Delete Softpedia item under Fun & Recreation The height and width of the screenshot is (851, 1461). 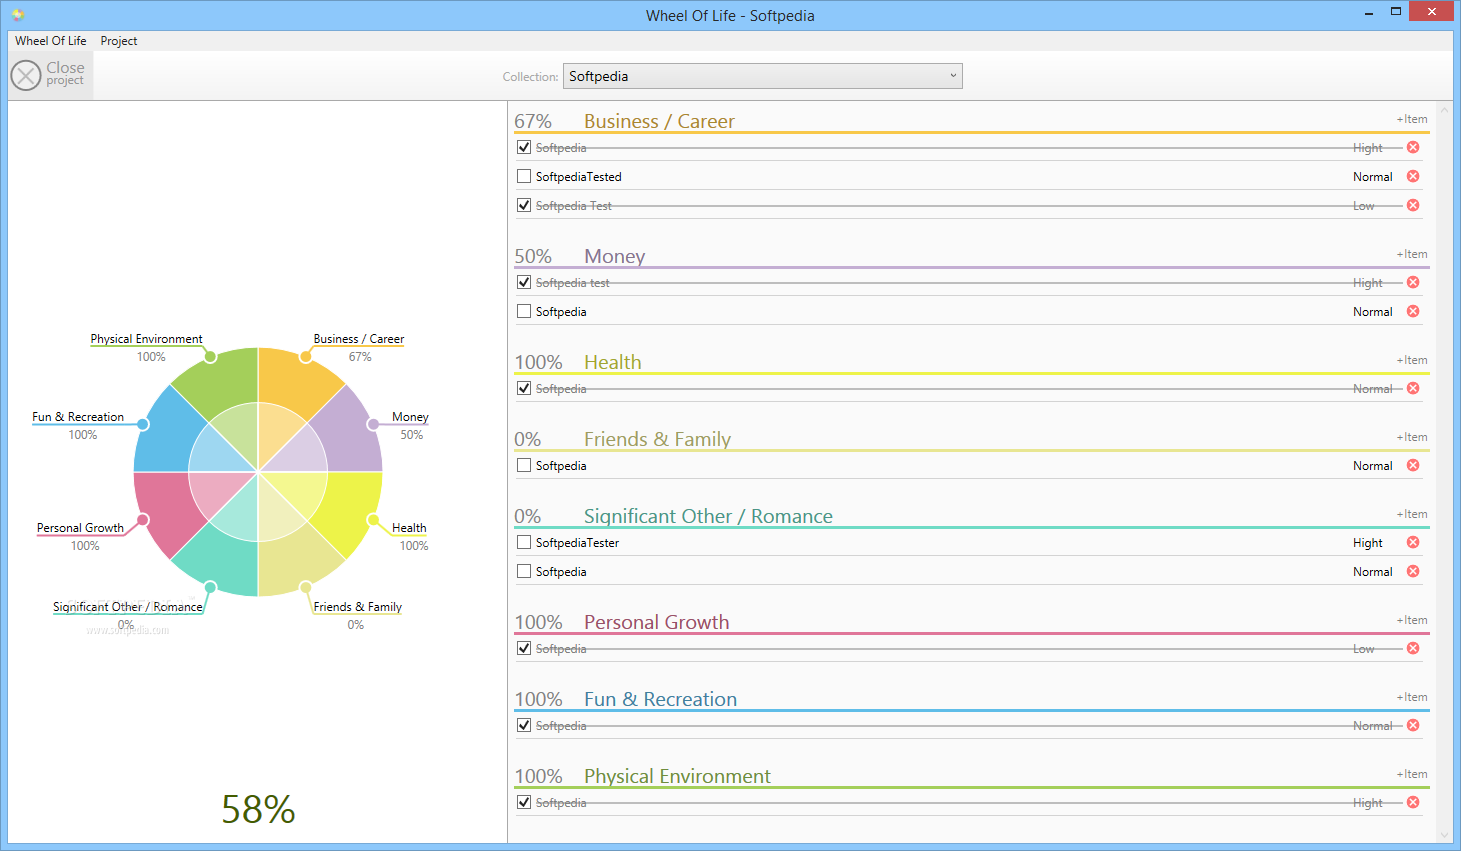pos(1413,725)
